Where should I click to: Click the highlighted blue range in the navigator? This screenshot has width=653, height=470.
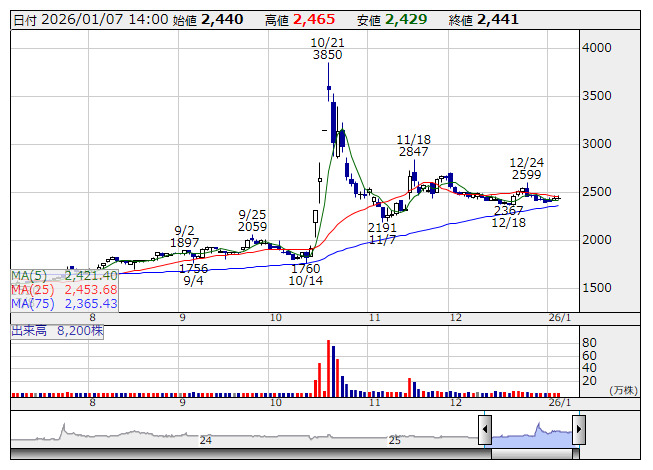point(531,431)
